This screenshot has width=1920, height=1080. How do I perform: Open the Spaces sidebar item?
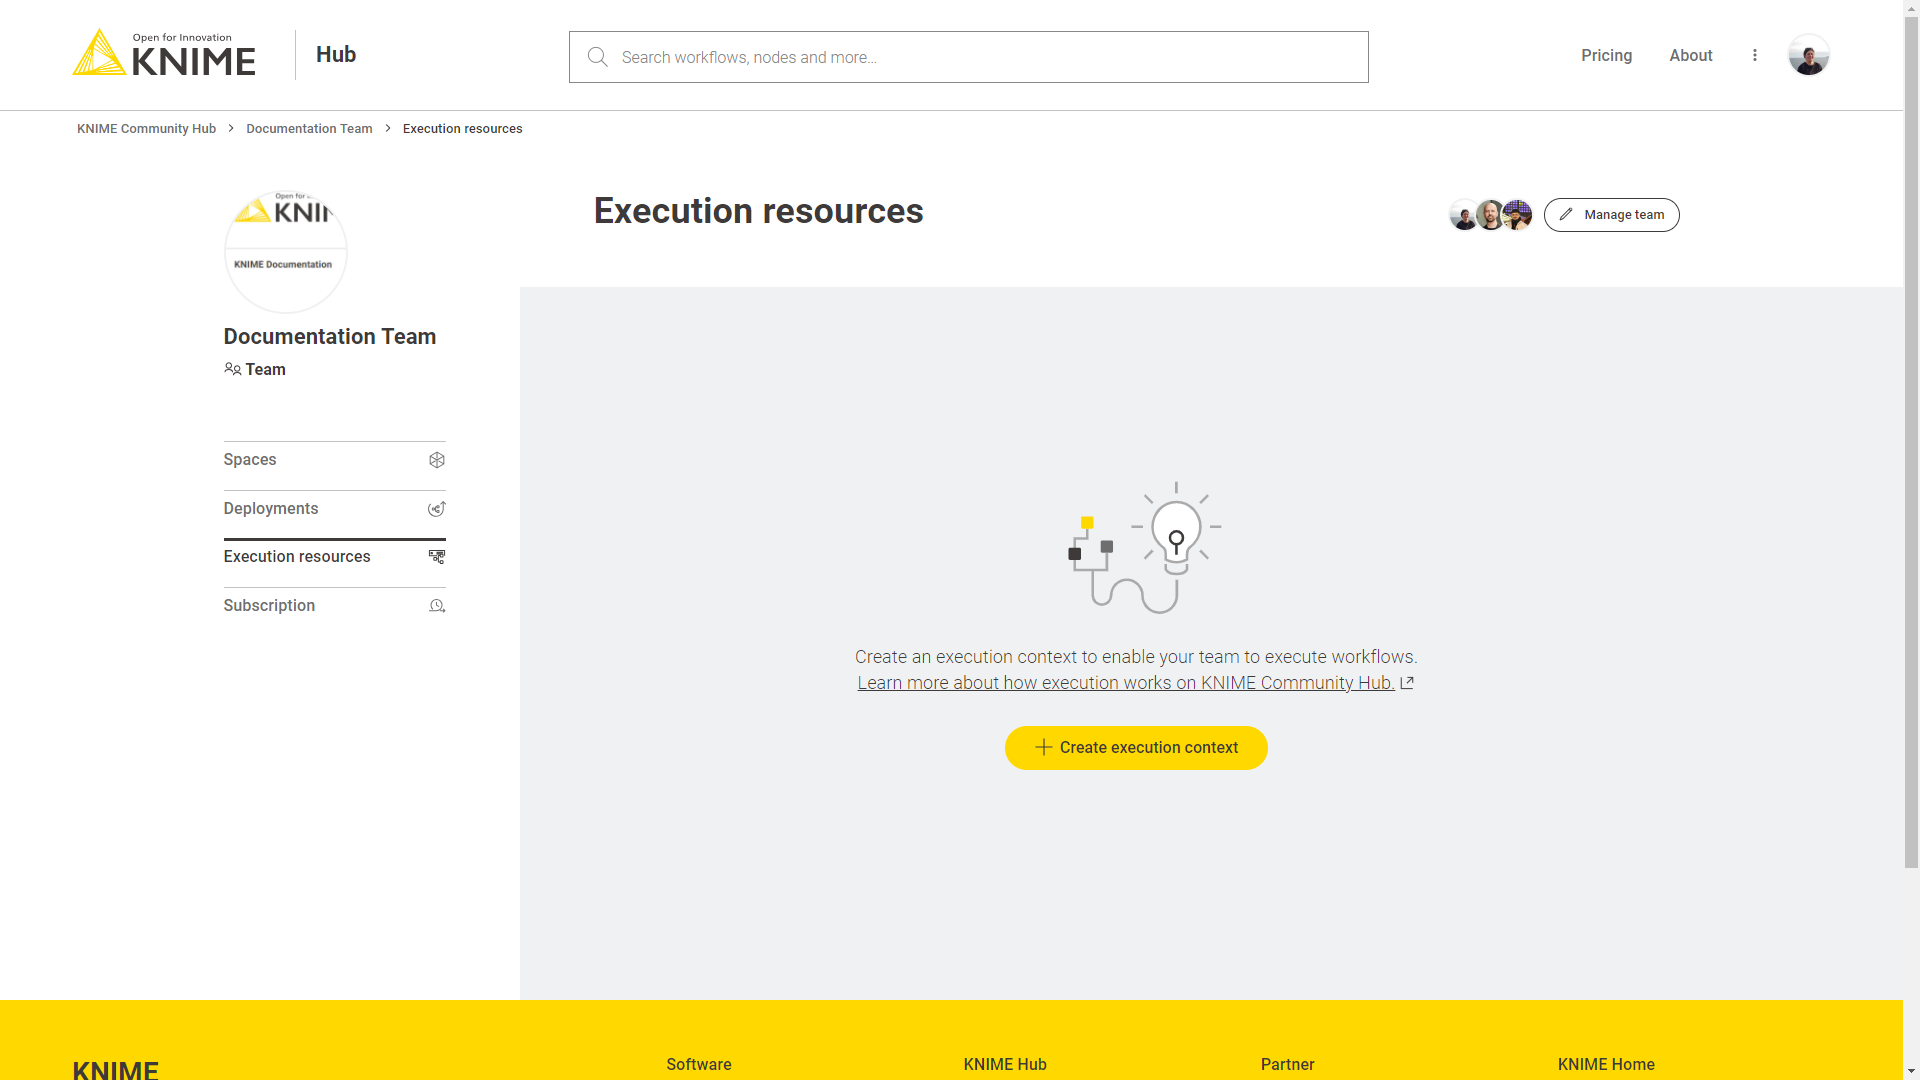(x=250, y=460)
